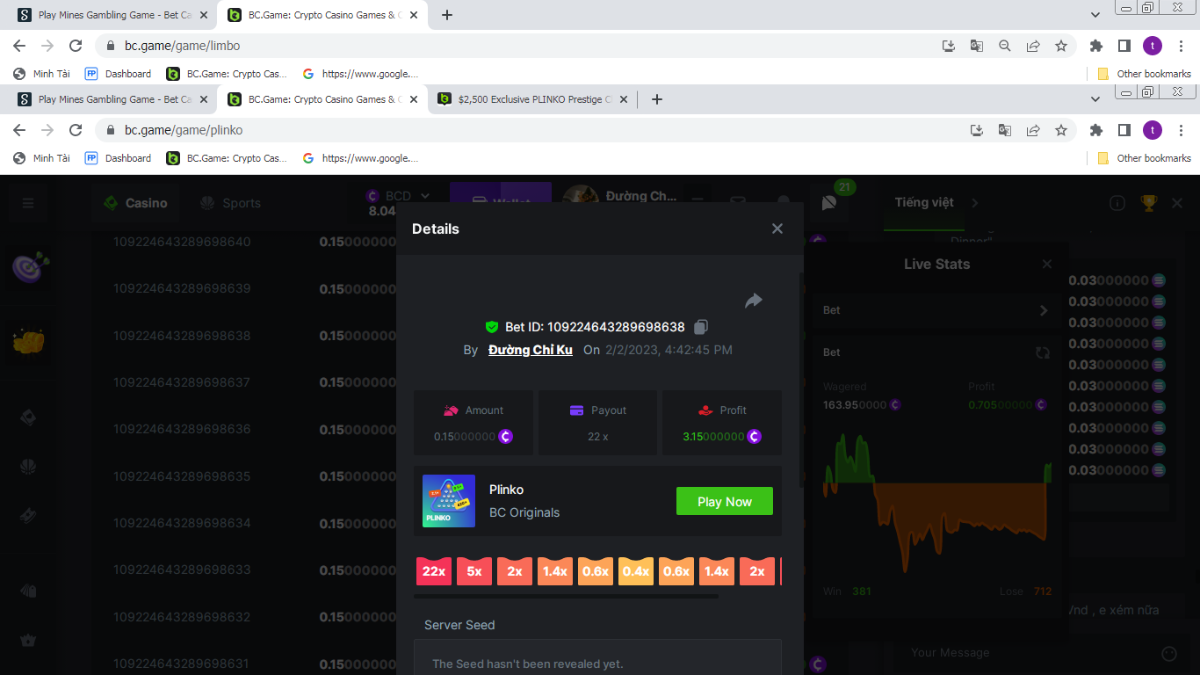The width and height of the screenshot is (1200, 675).
Task: Copy the Bet ID to clipboard
Action: [x=701, y=327]
